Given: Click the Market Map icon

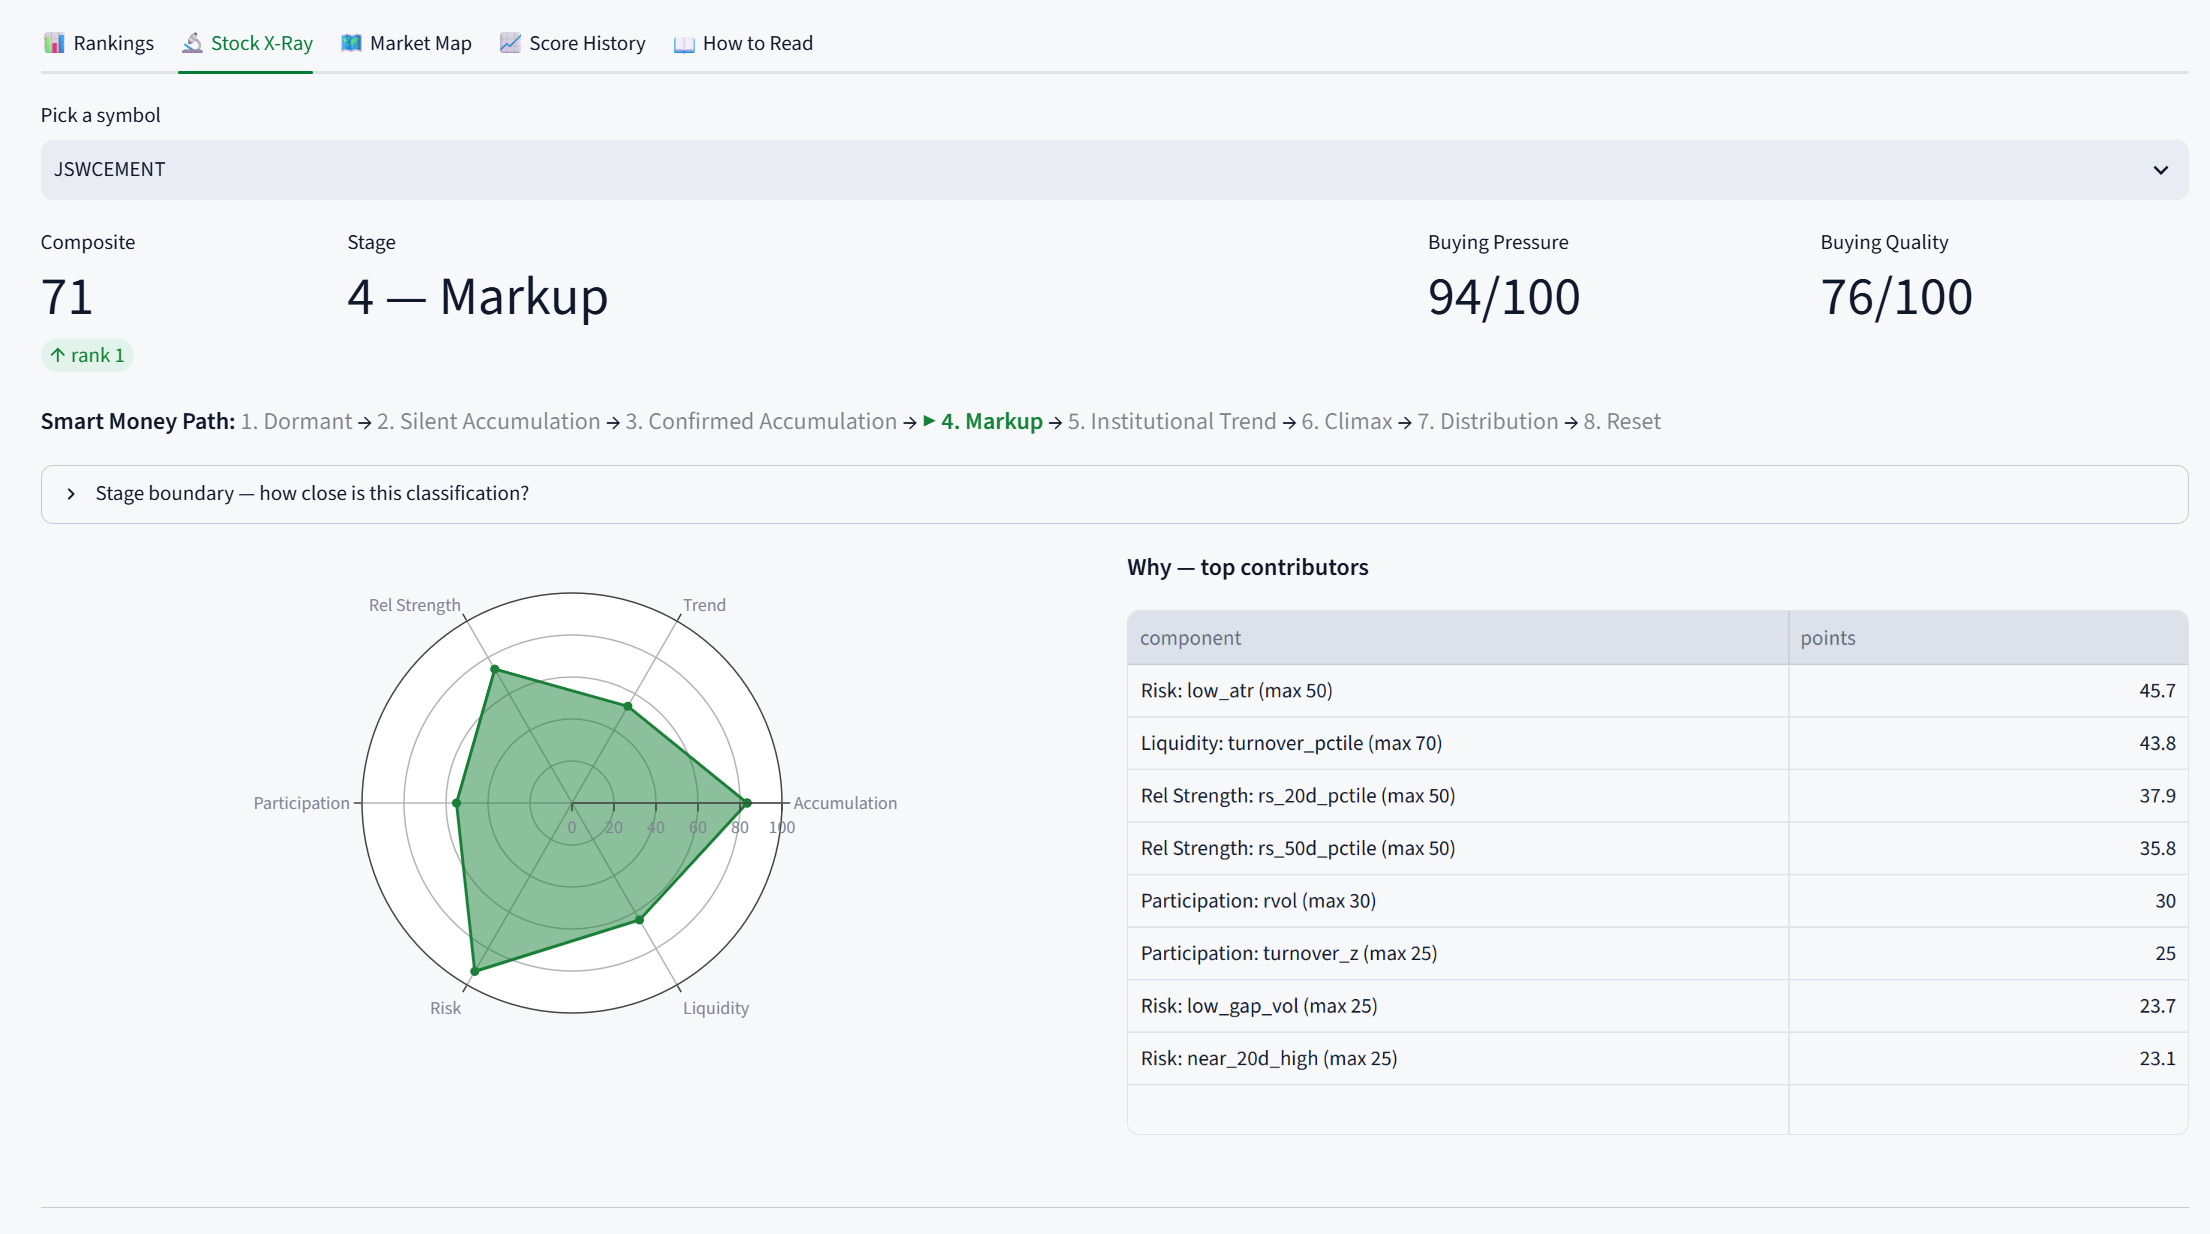Looking at the screenshot, I should point(351,43).
